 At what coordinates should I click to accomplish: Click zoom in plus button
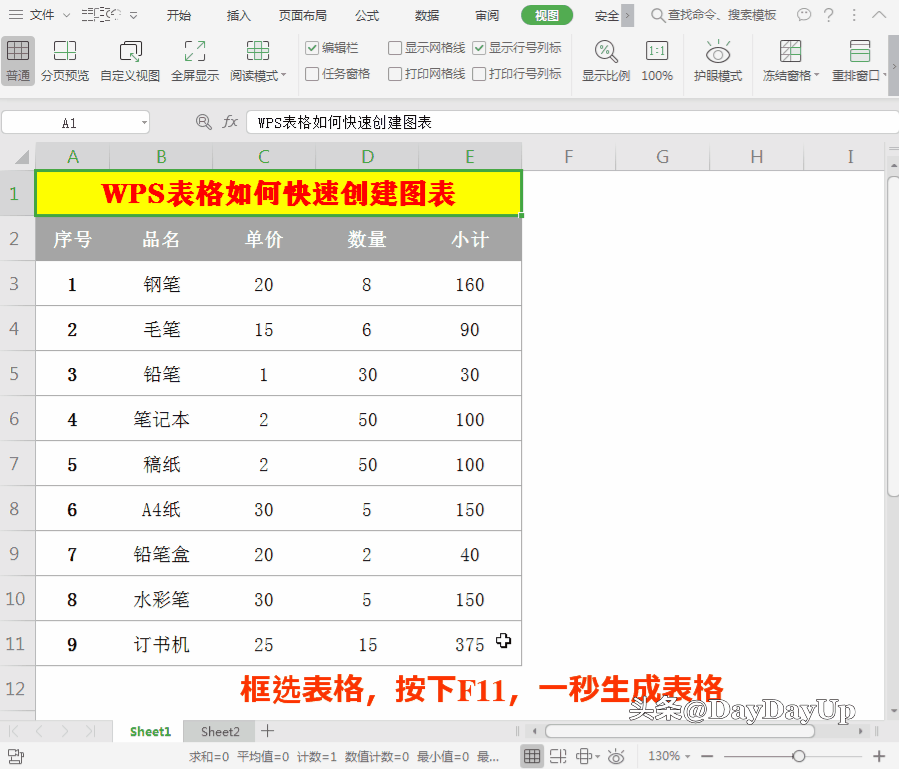pos(879,756)
